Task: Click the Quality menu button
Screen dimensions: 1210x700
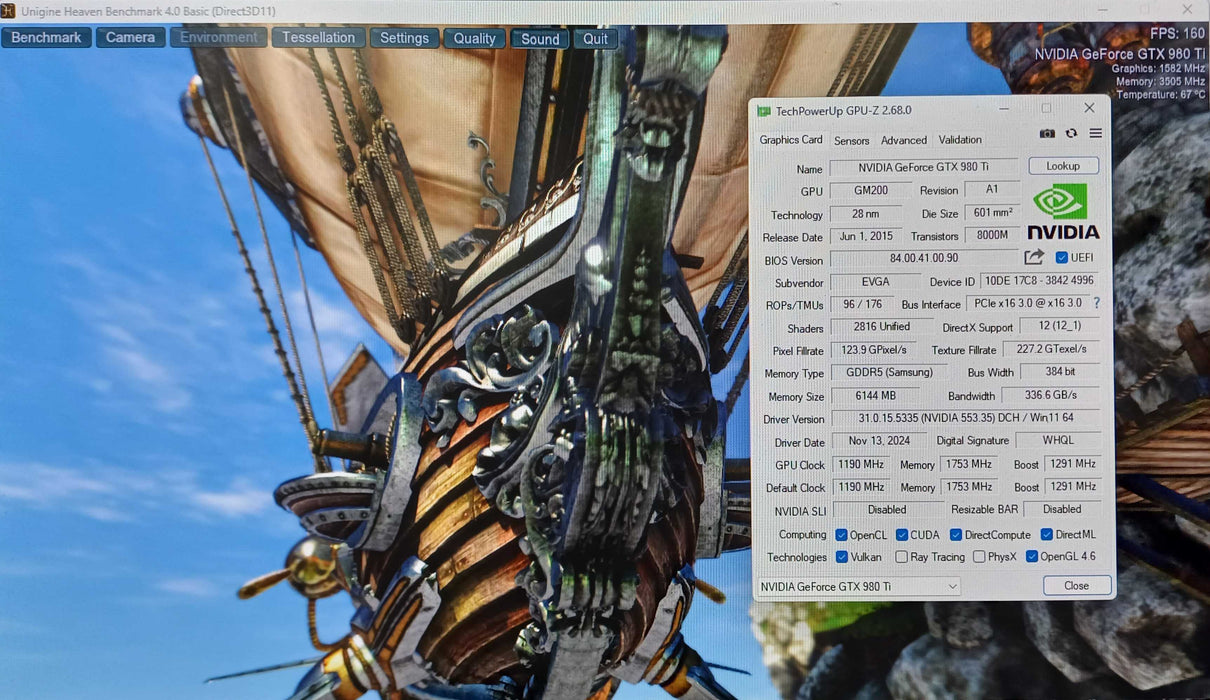Action: click(474, 38)
